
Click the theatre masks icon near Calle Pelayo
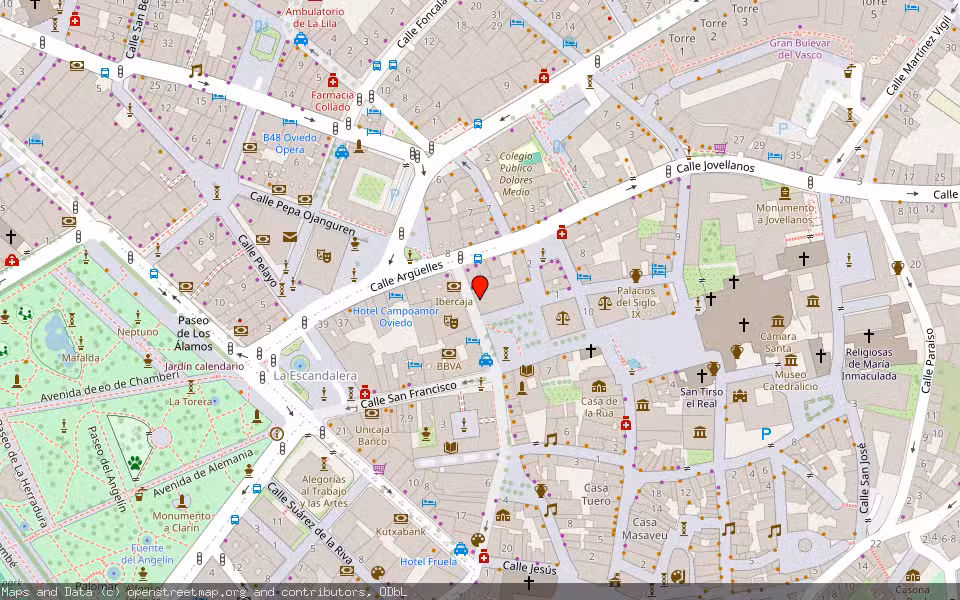click(x=324, y=256)
